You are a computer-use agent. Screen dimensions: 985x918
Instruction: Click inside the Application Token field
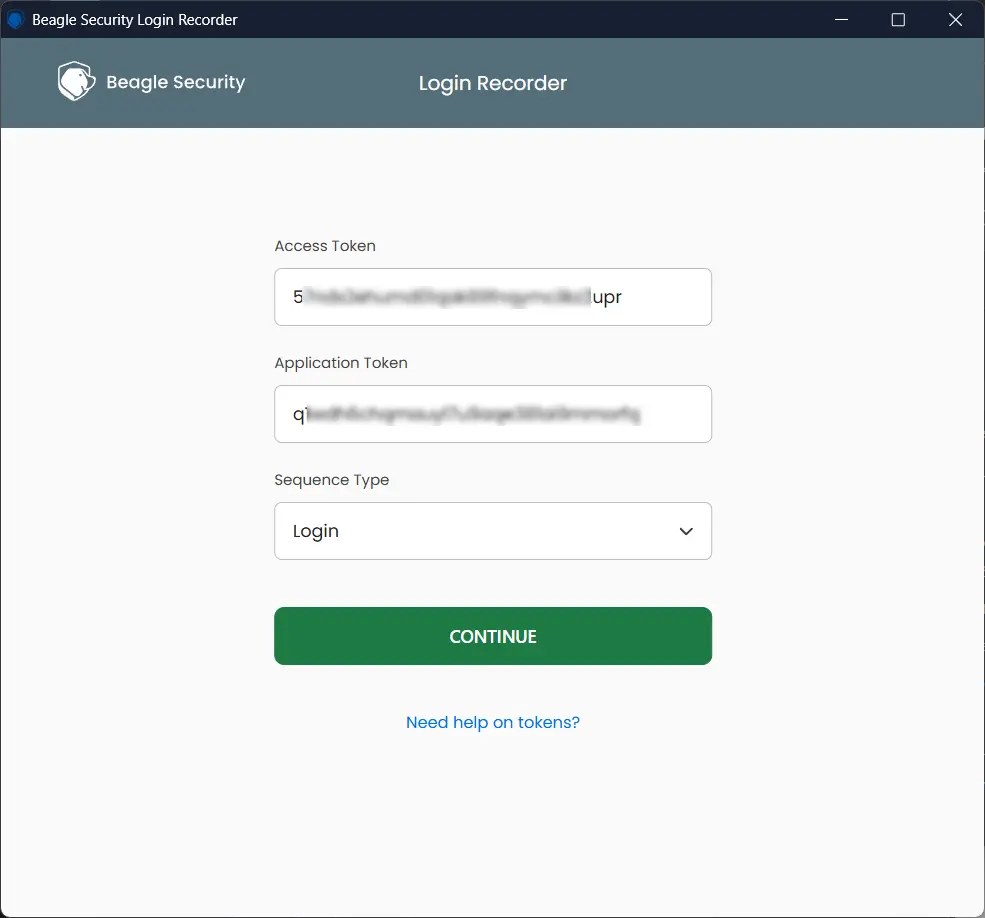click(x=493, y=414)
